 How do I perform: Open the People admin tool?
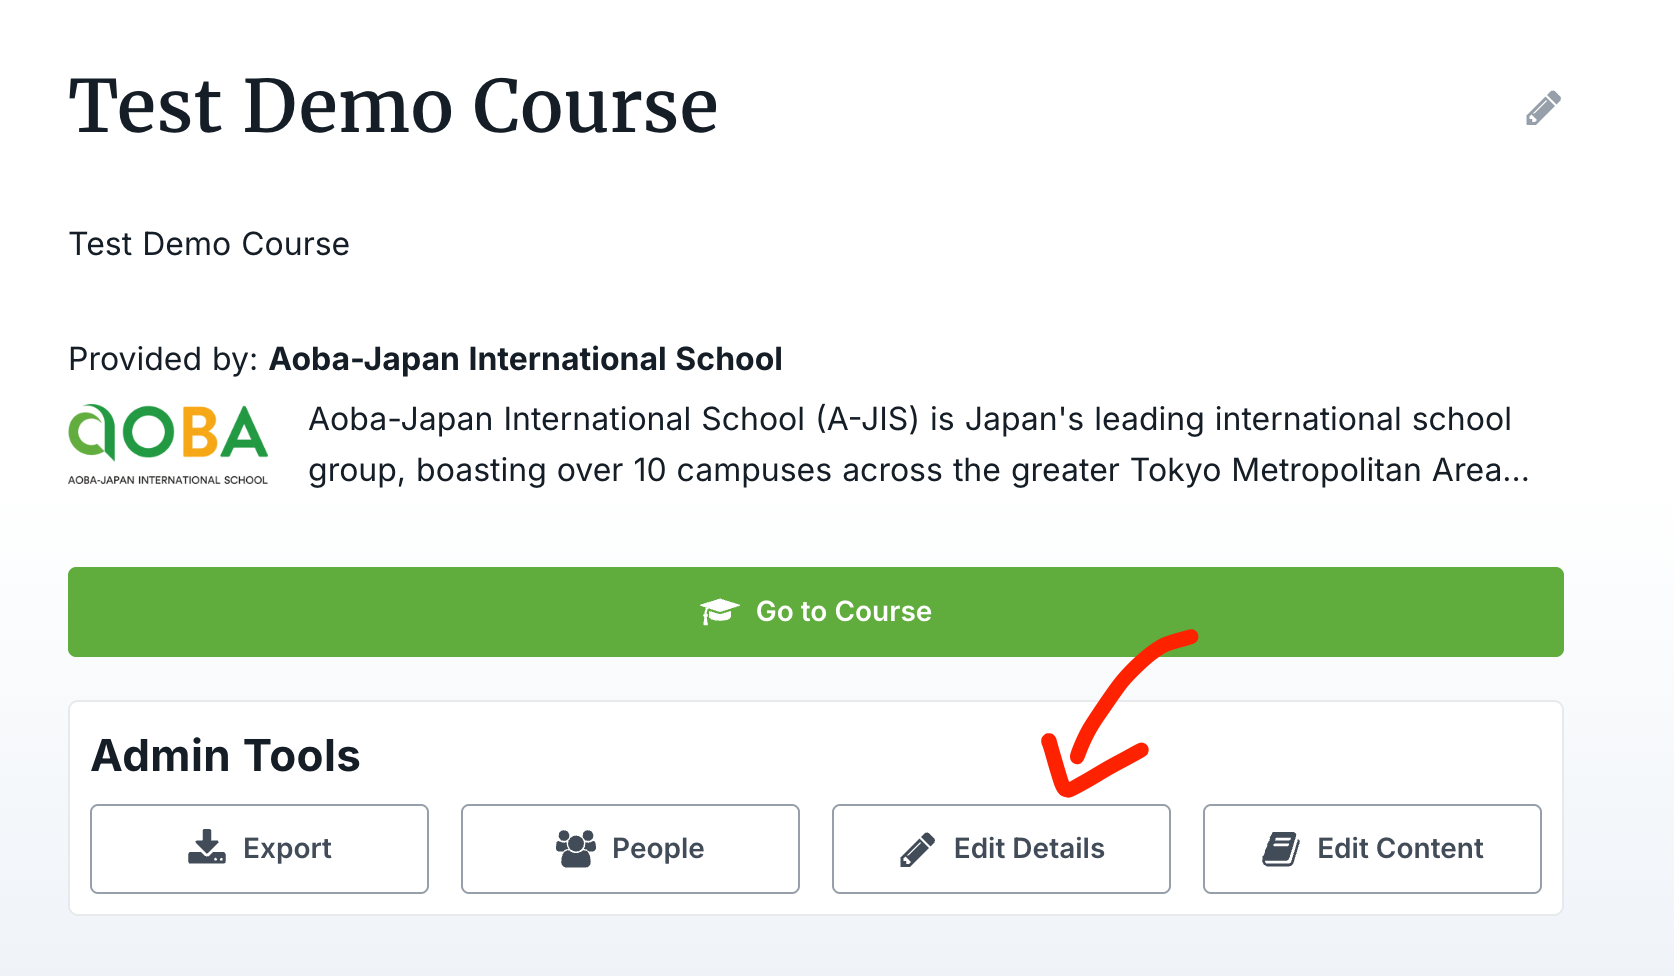pyautogui.click(x=630, y=849)
